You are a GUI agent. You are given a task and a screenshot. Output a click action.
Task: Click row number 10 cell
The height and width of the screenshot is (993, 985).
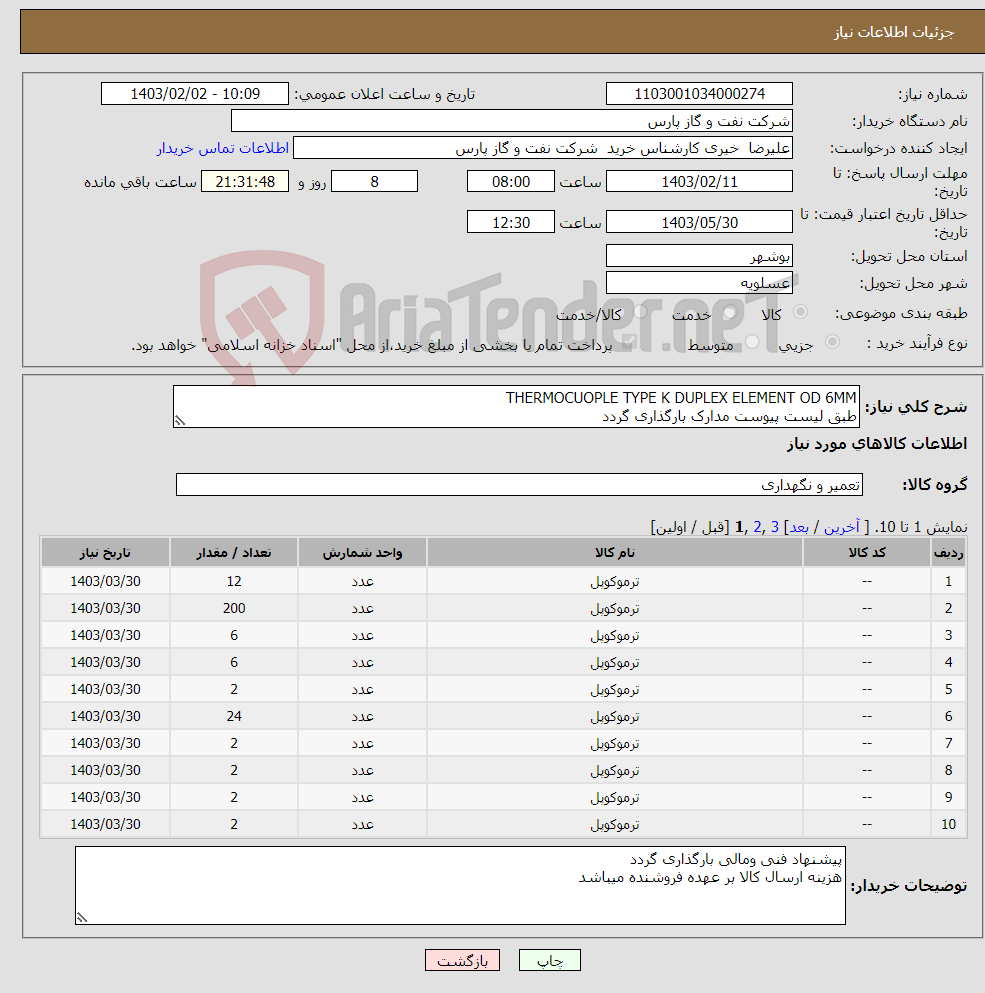click(x=948, y=825)
